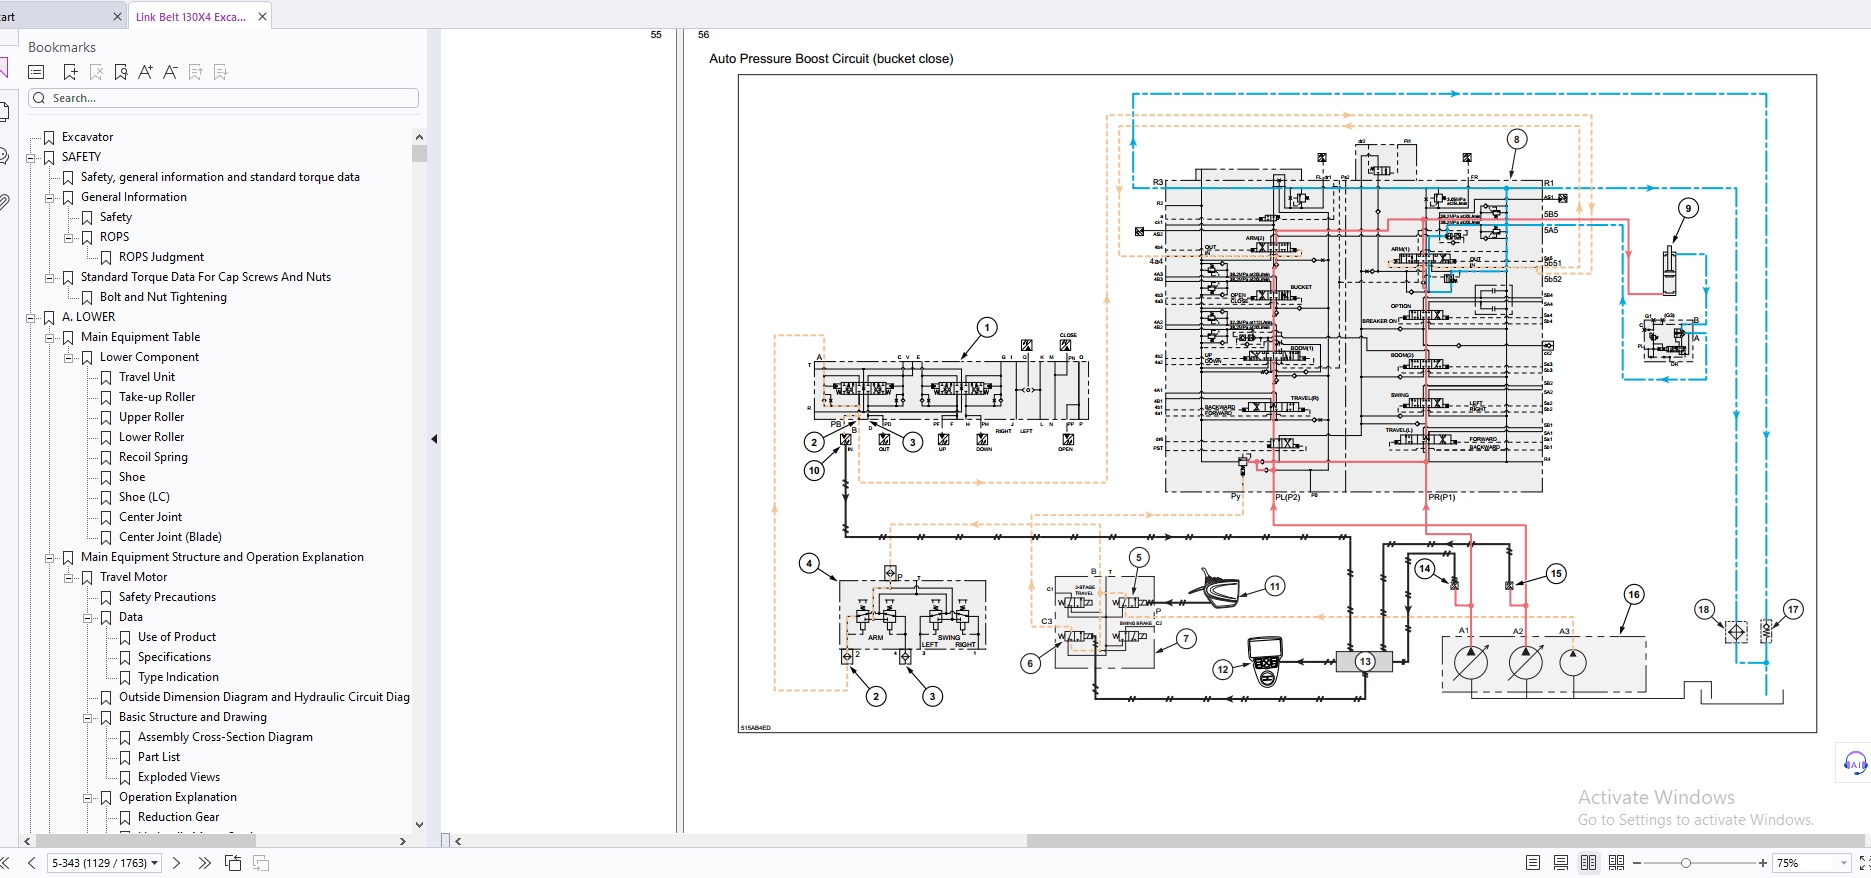Toggle continuous facing pages view
The height and width of the screenshot is (878, 1871).
point(1616,863)
